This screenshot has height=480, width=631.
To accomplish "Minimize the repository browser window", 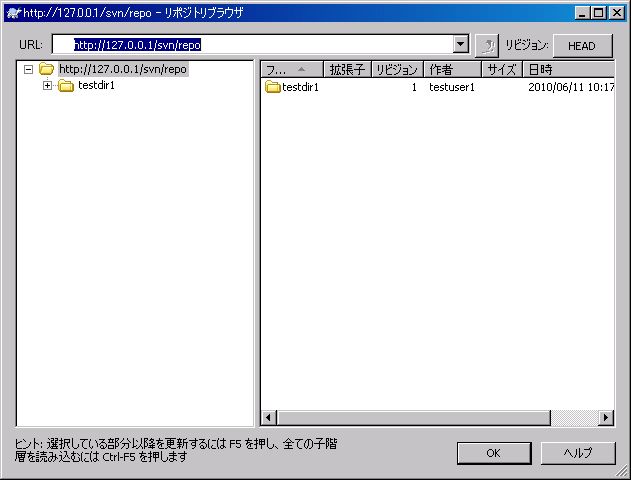I will point(582,13).
